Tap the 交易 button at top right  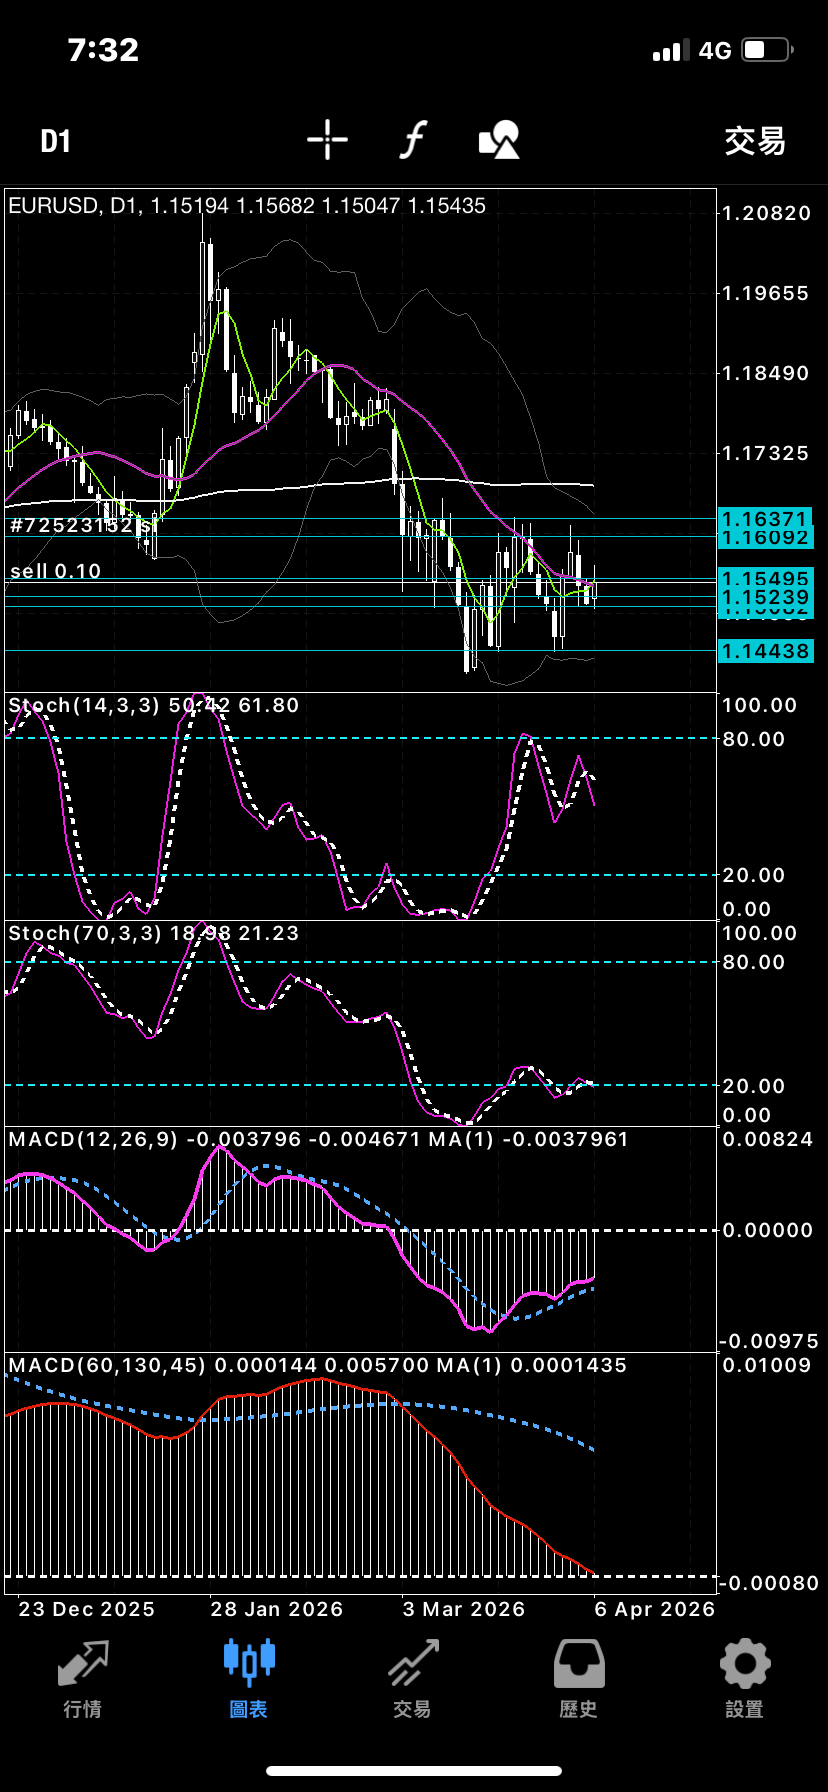tap(755, 141)
